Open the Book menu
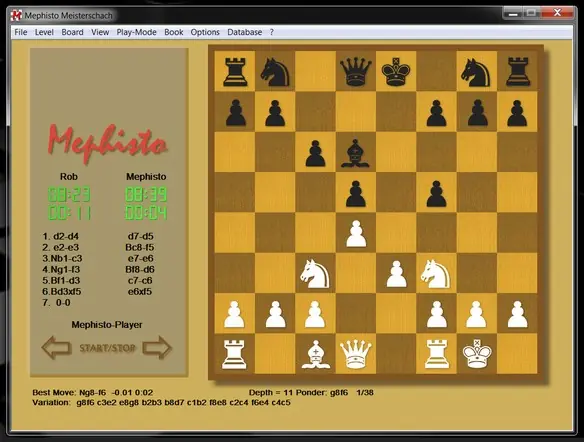Image resolution: width=584 pixels, height=442 pixels. (174, 32)
